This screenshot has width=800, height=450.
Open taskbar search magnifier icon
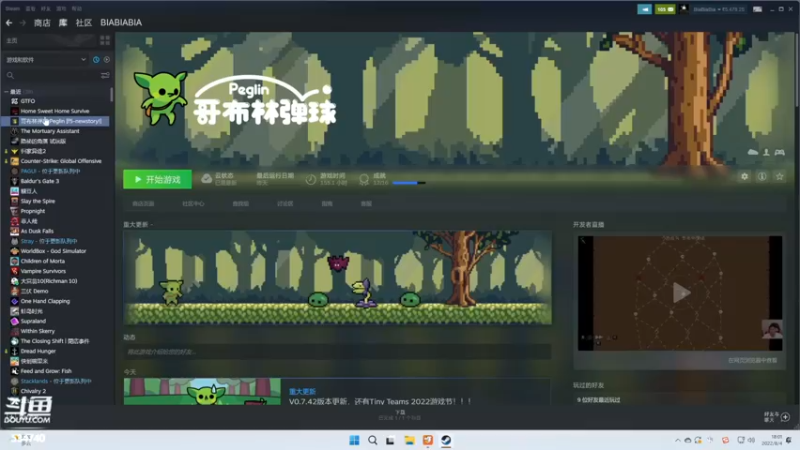pos(372,440)
